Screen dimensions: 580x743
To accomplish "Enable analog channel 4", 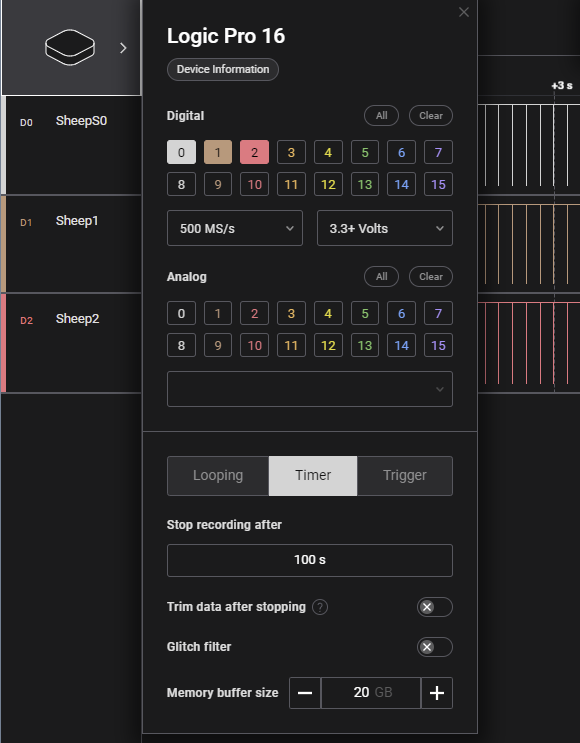I will [x=328, y=313].
